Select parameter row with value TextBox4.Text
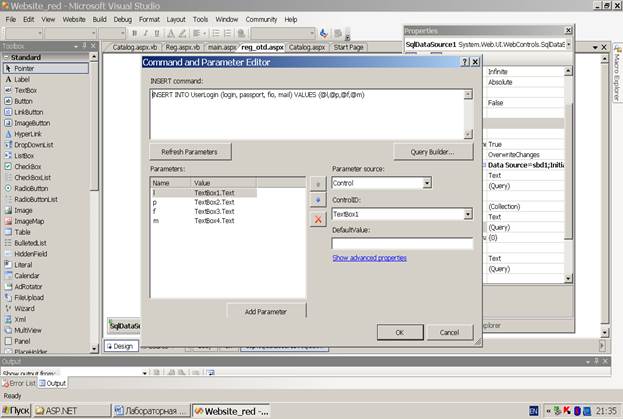Viewport: 623px width, 419px height. click(203, 221)
